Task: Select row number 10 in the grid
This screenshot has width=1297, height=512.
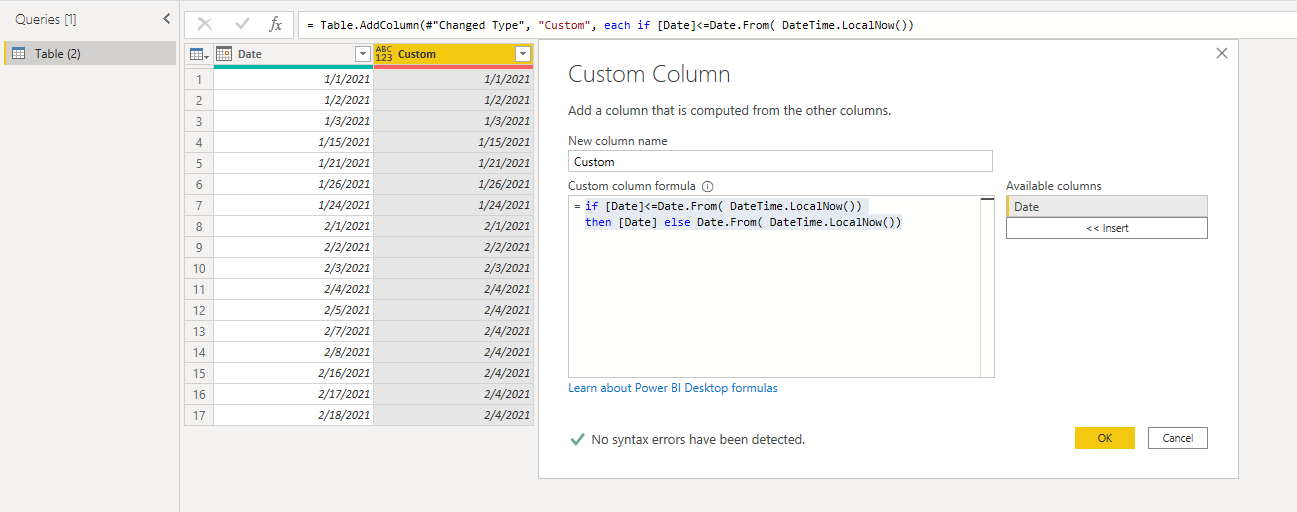Action: (x=199, y=268)
